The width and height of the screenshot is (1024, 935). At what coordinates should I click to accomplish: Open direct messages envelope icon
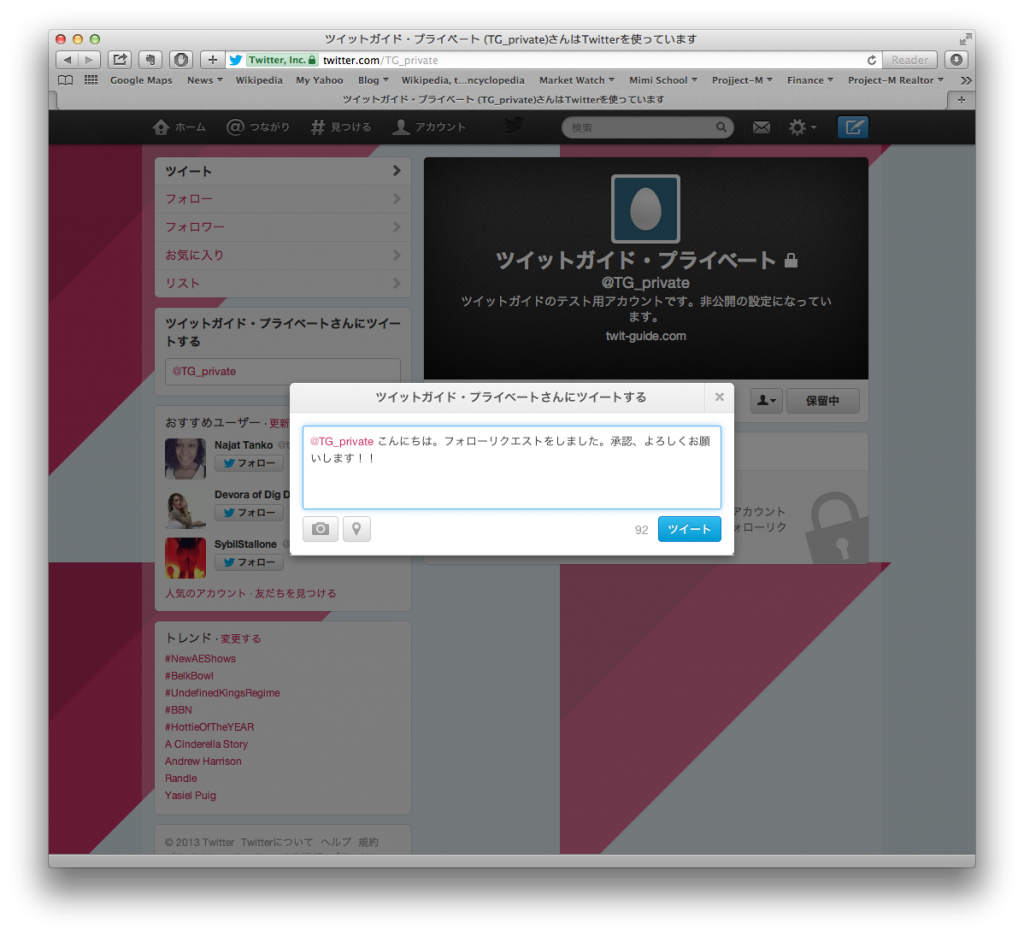(x=761, y=127)
